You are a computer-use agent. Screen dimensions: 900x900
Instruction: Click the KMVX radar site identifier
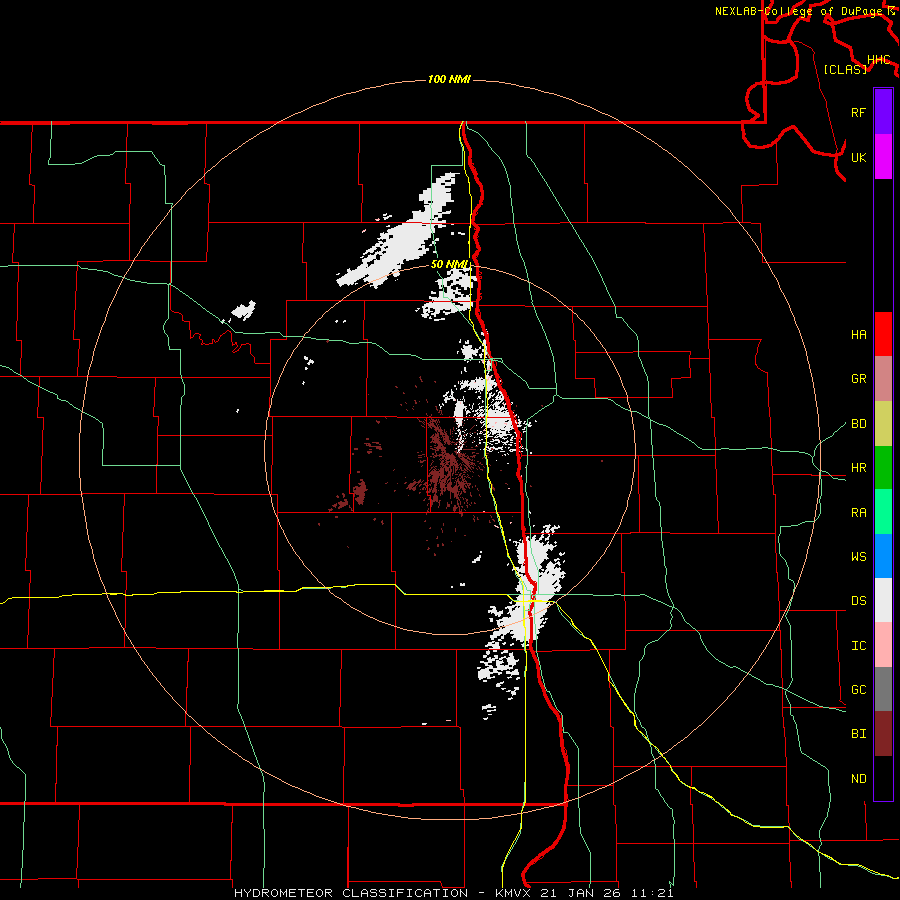click(514, 893)
